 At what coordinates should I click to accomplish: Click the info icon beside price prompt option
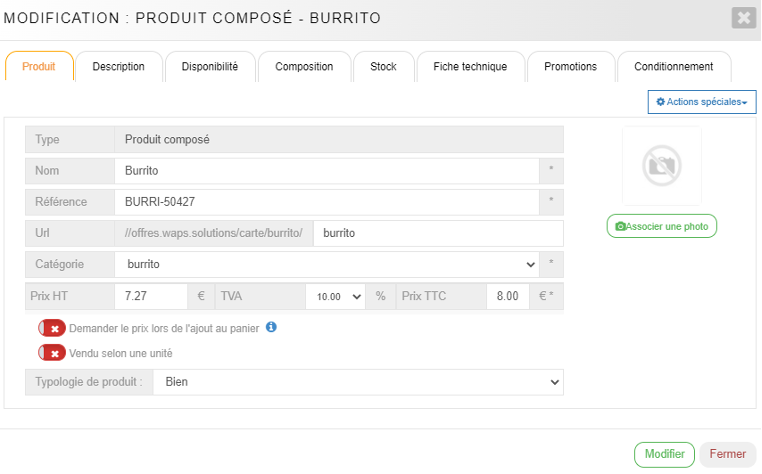click(271, 327)
